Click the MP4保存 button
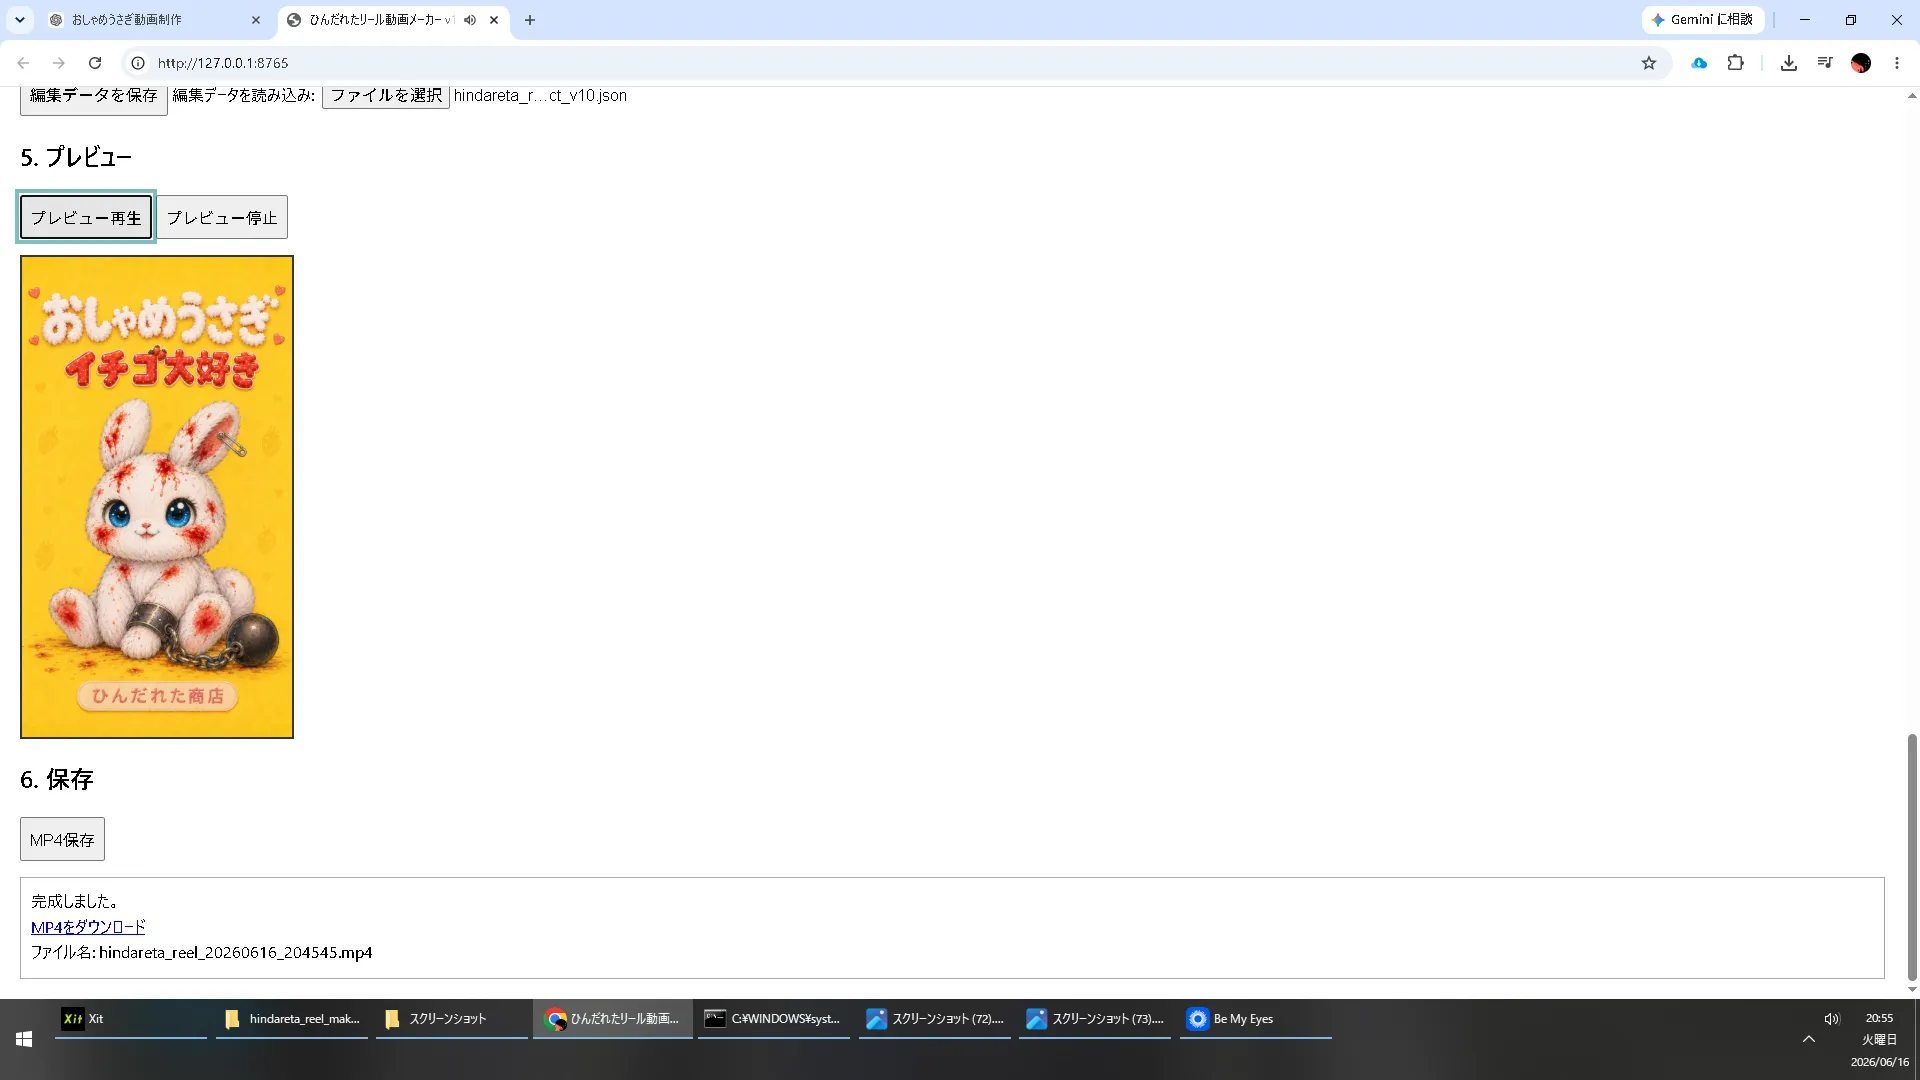The height and width of the screenshot is (1080, 1920). 62,839
